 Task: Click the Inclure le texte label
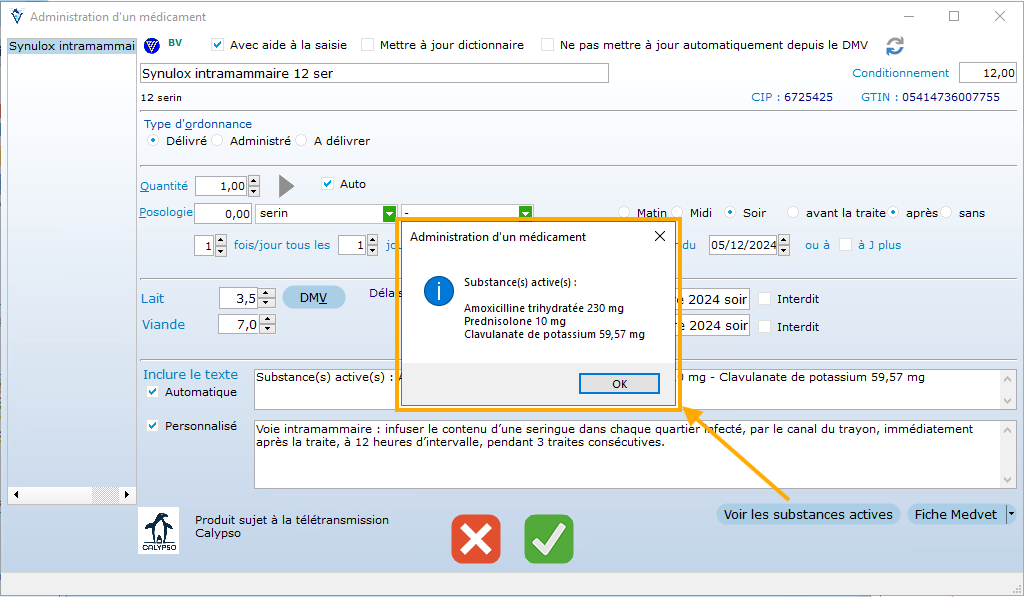[191, 374]
